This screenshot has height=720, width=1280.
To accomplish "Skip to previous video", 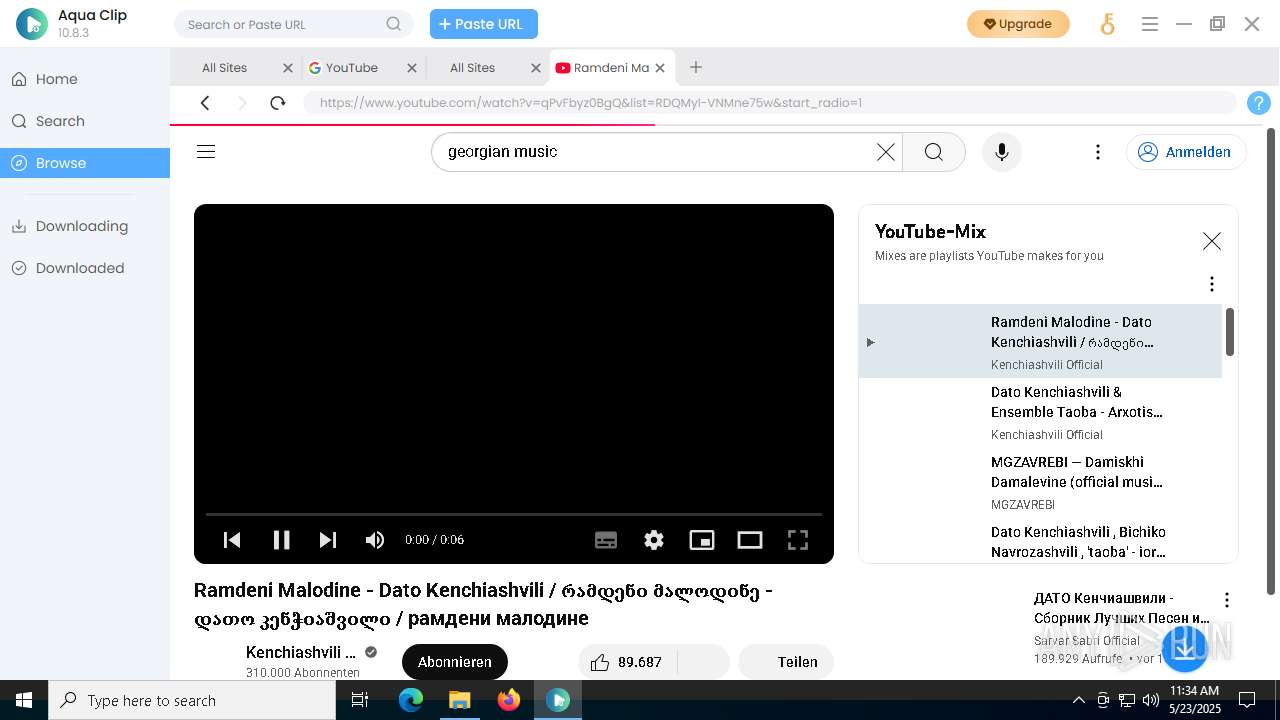I will (x=232, y=540).
